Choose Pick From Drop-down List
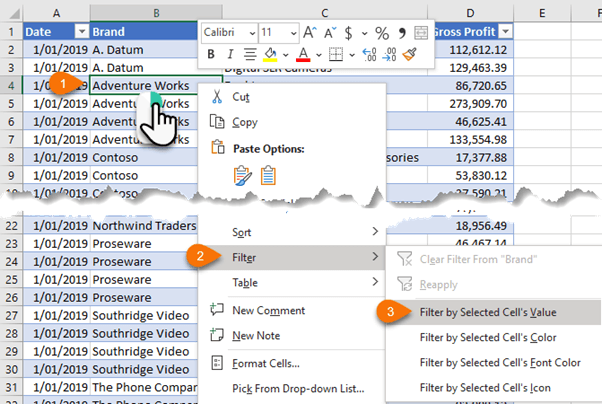Image resolution: width=602 pixels, height=404 pixels. click(x=292, y=389)
